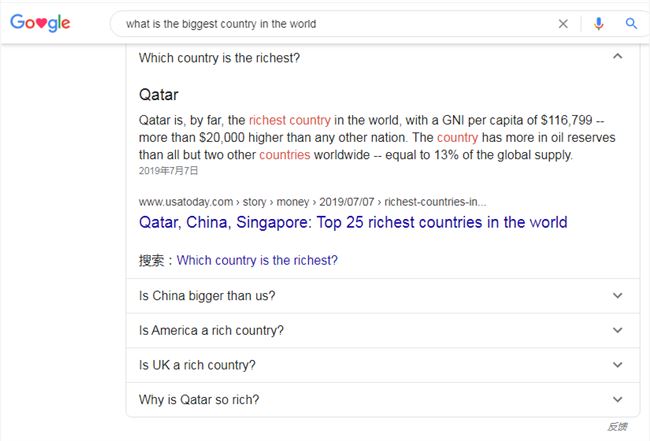The image size is (650, 441).
Task: Click chevron beside 'Is China bigger than us?'
Action: [x=618, y=296]
